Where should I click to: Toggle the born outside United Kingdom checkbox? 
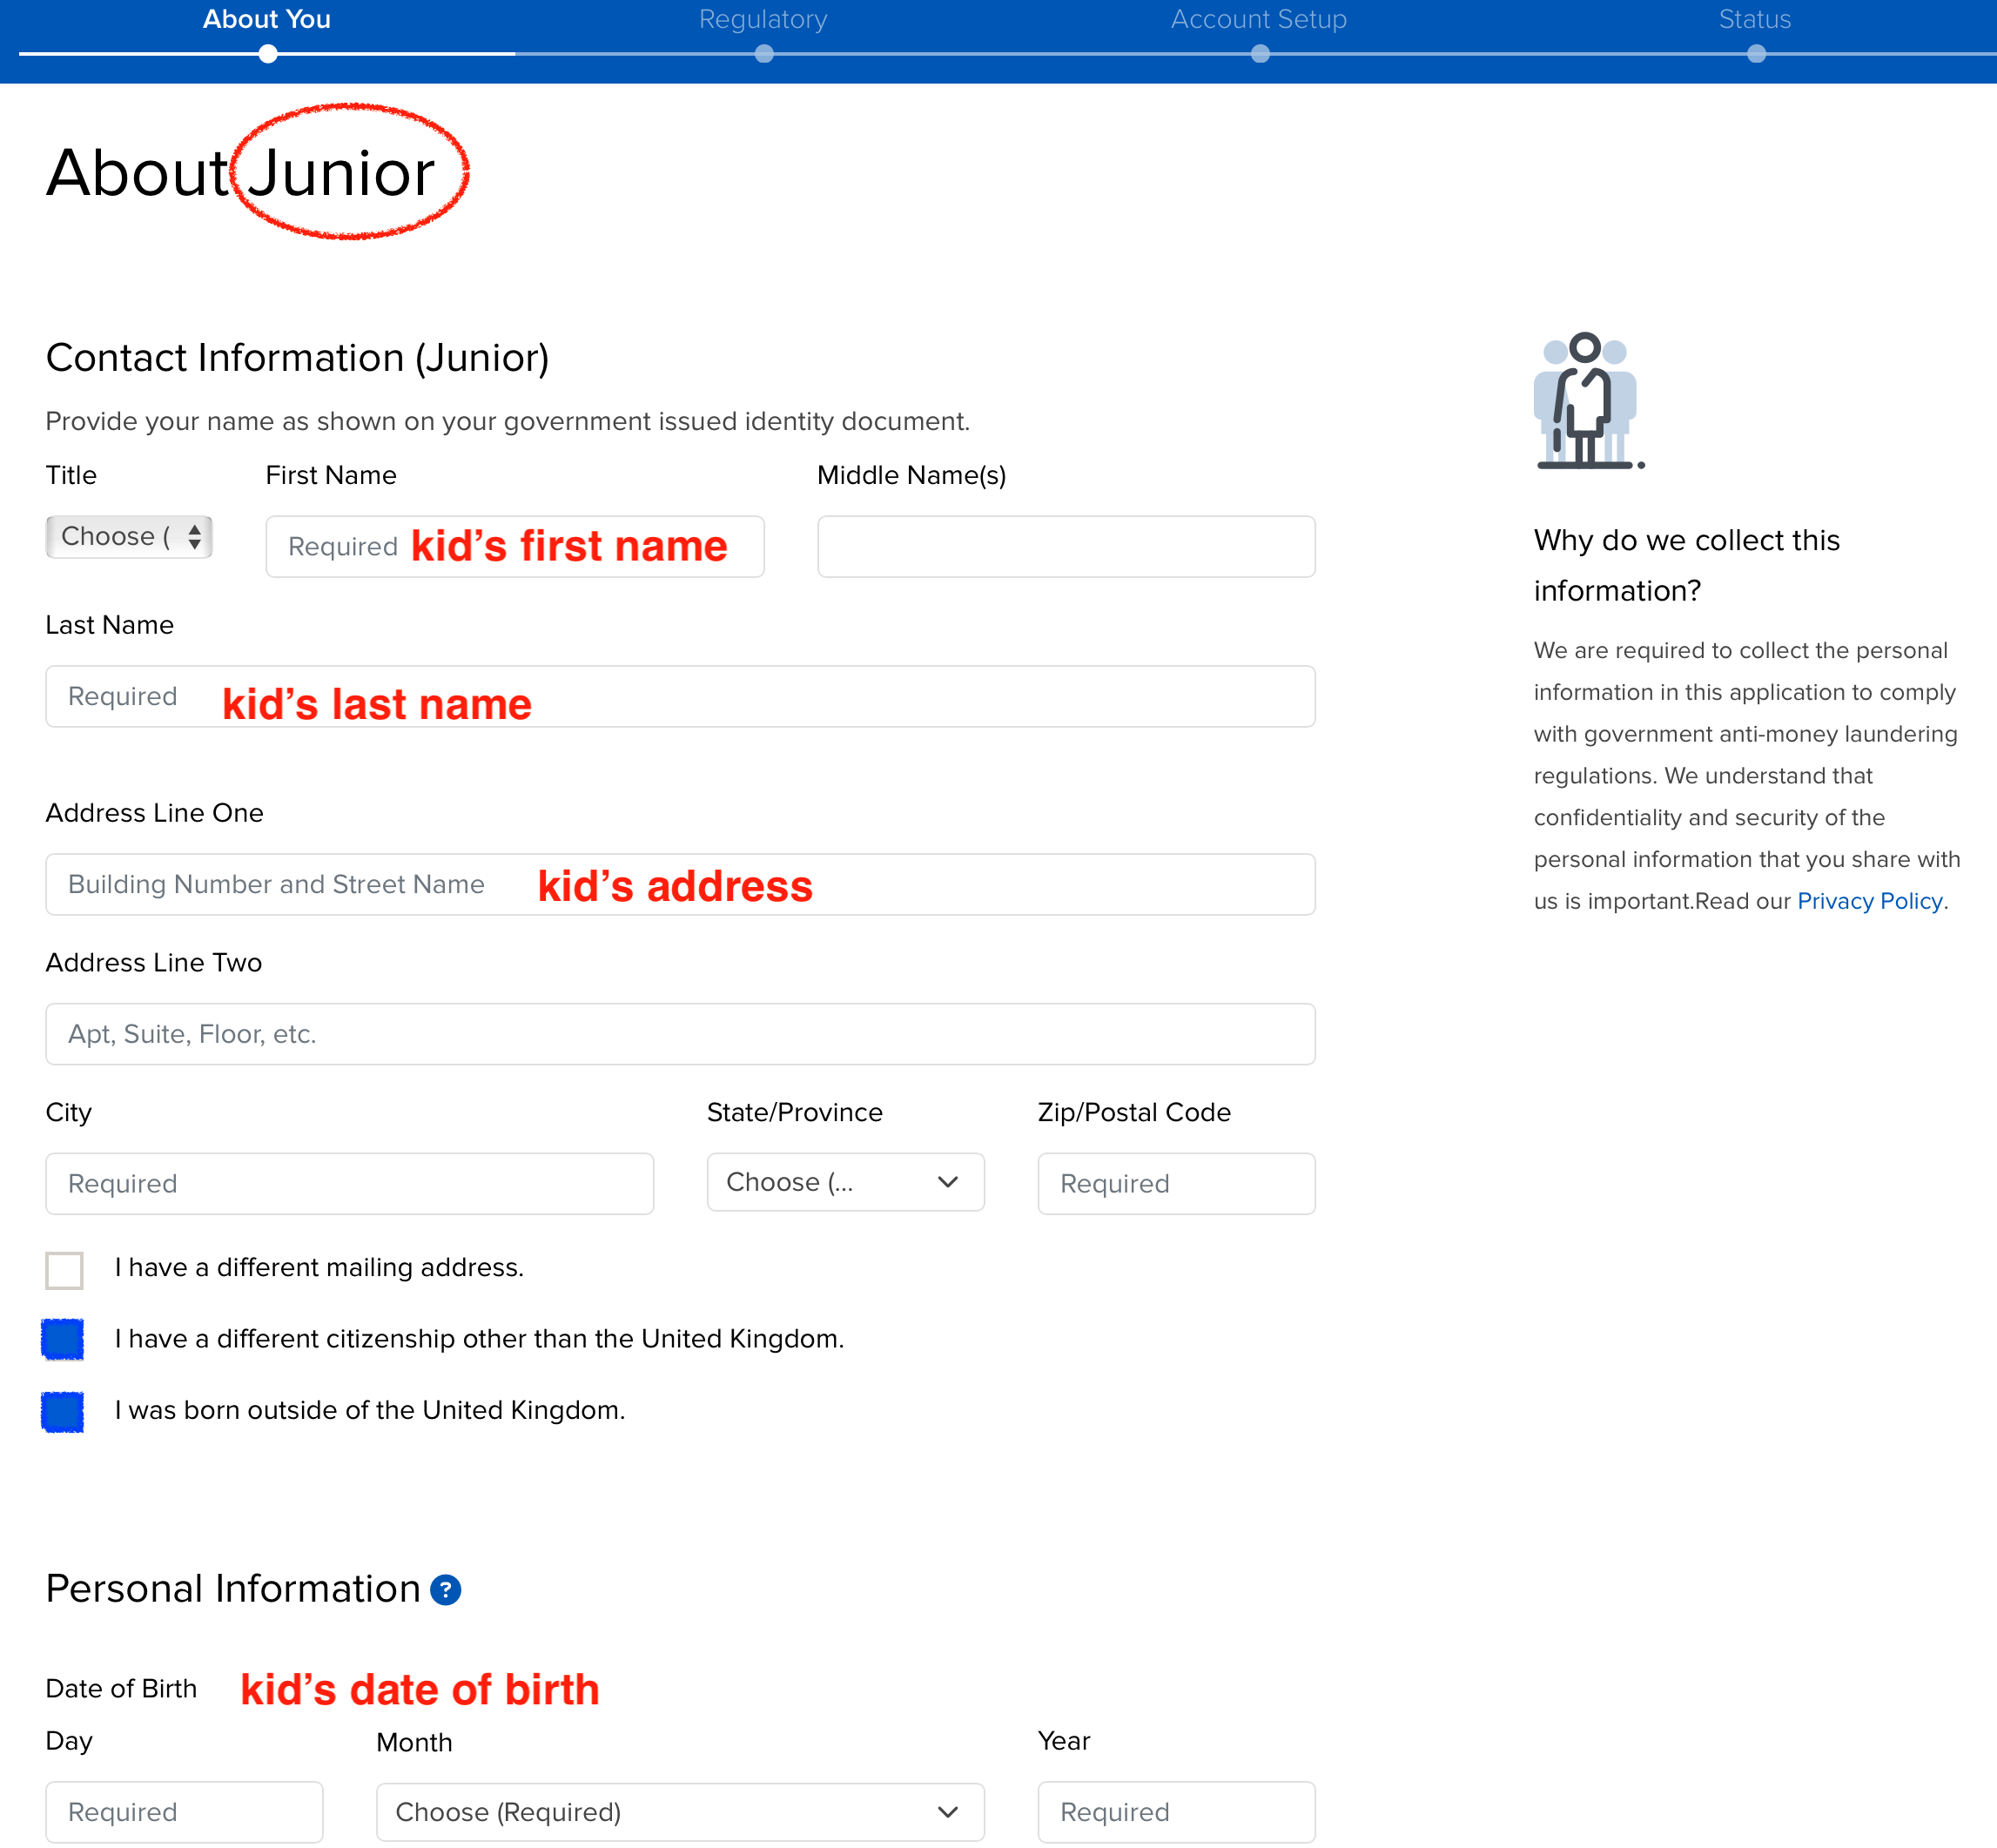63,1411
